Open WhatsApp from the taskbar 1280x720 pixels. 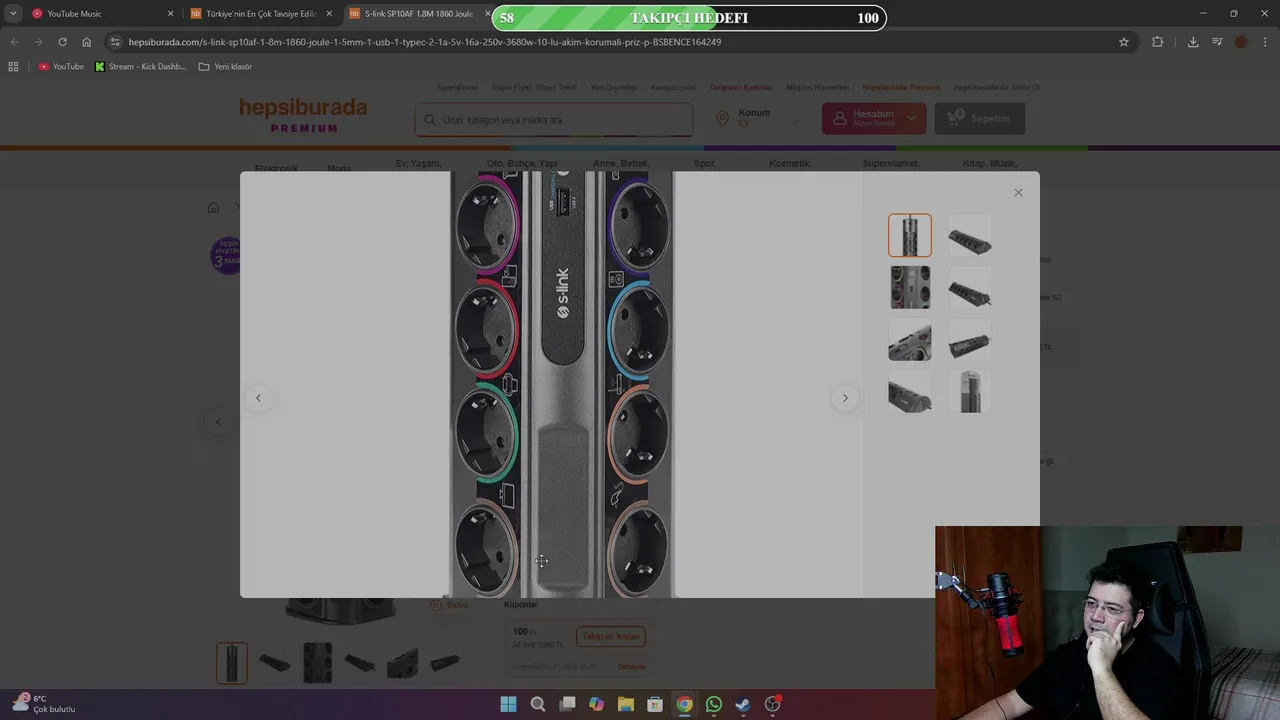(x=714, y=704)
